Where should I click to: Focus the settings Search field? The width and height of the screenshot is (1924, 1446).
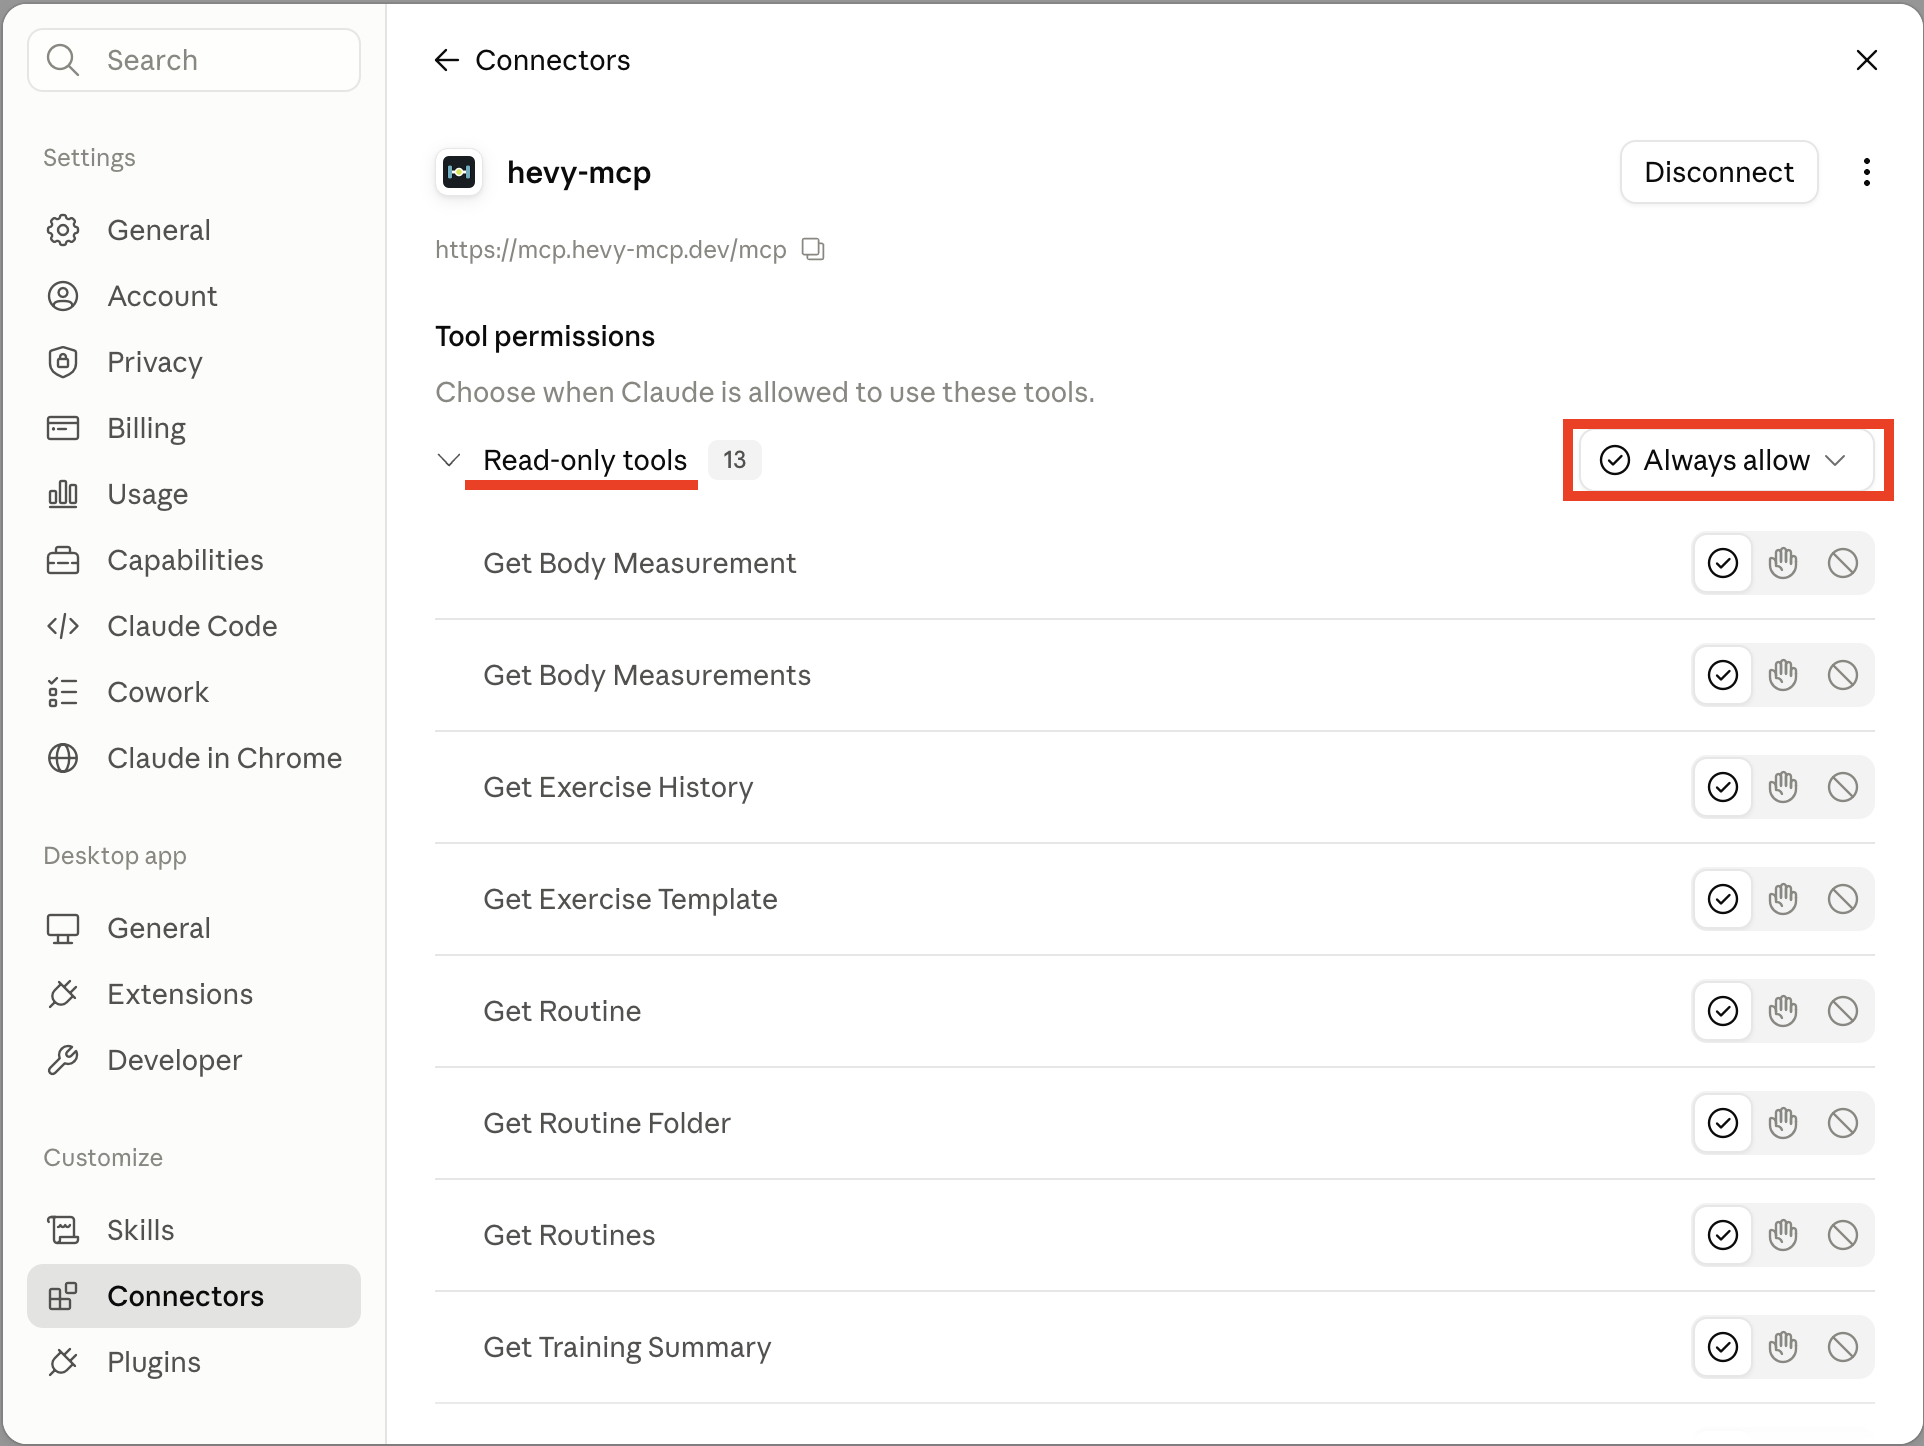194,60
